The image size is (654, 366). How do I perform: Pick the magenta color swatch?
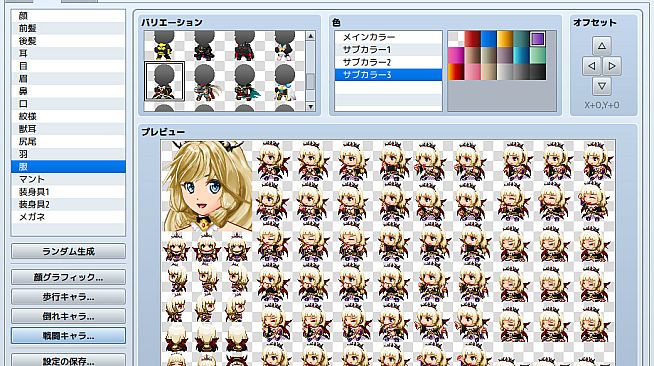[456, 55]
